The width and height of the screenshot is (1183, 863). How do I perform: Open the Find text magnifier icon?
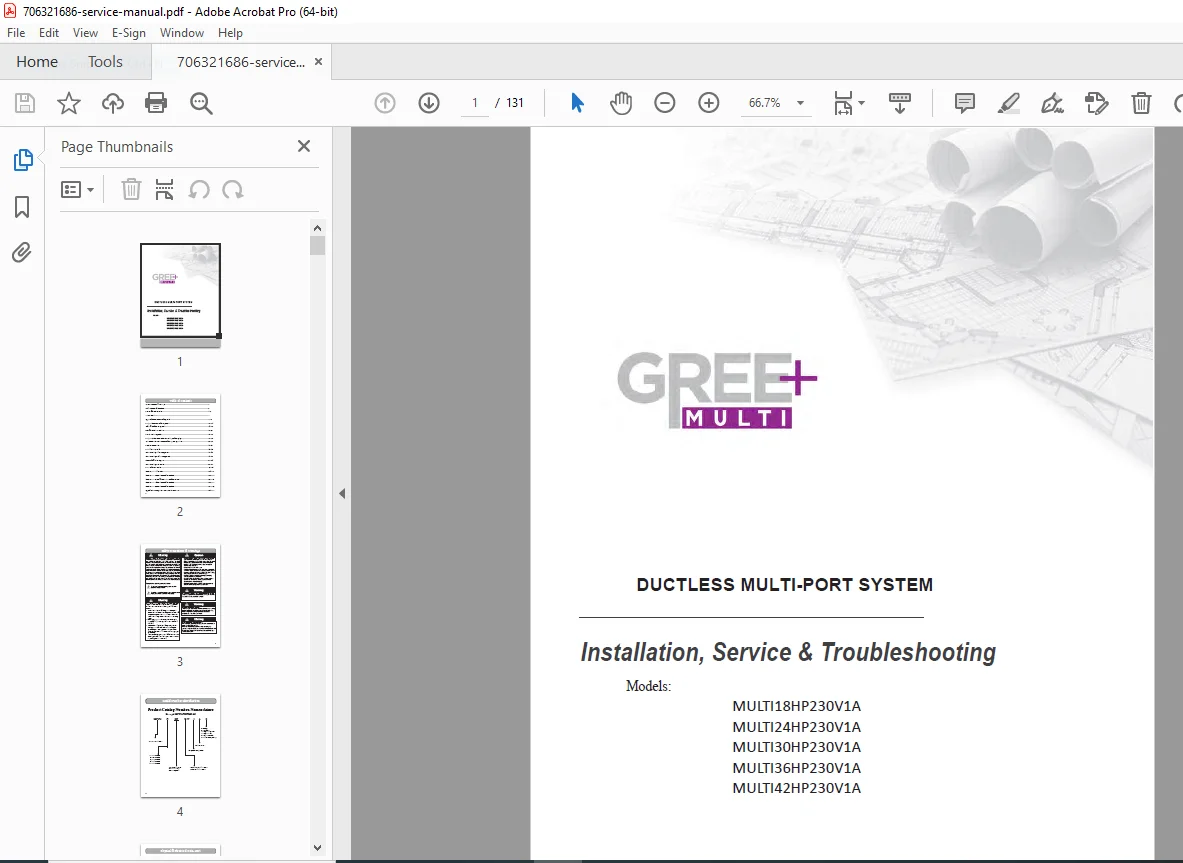pyautogui.click(x=201, y=103)
